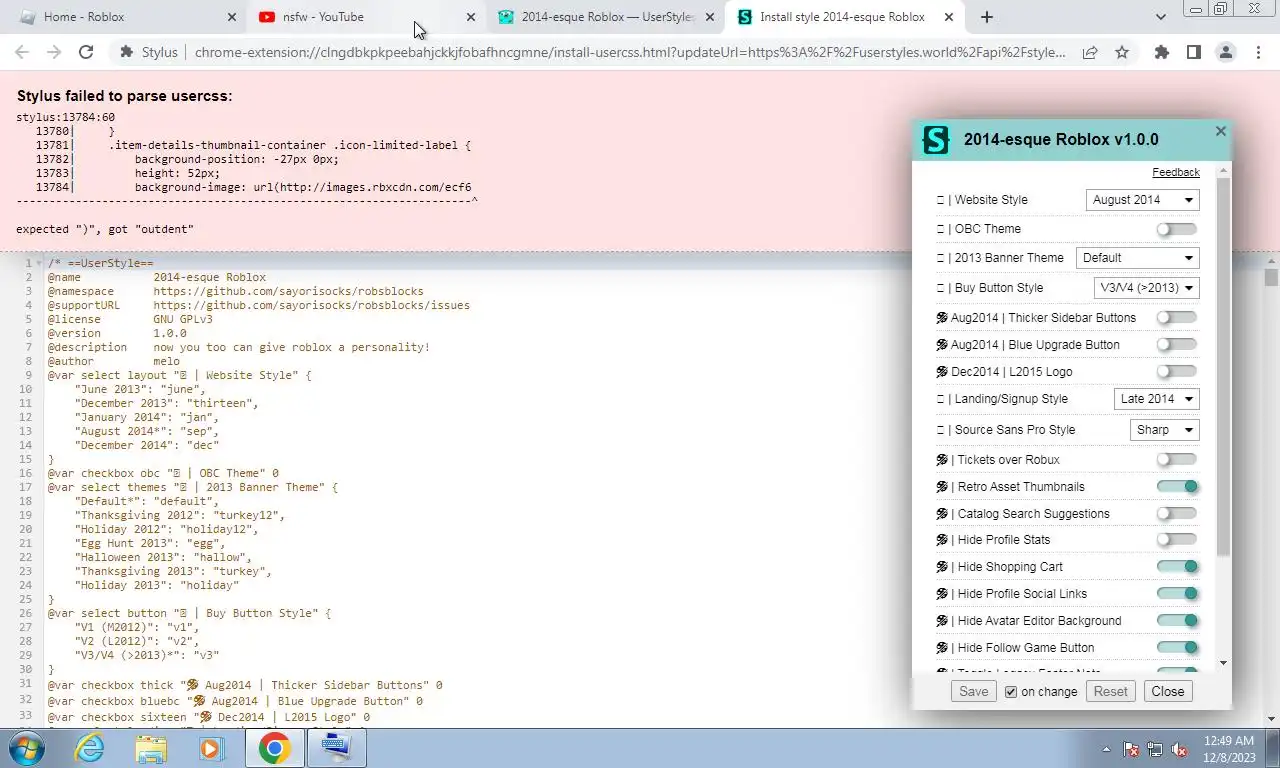Open the Extensions puzzle icon
The width and height of the screenshot is (1280, 768).
tap(1161, 53)
